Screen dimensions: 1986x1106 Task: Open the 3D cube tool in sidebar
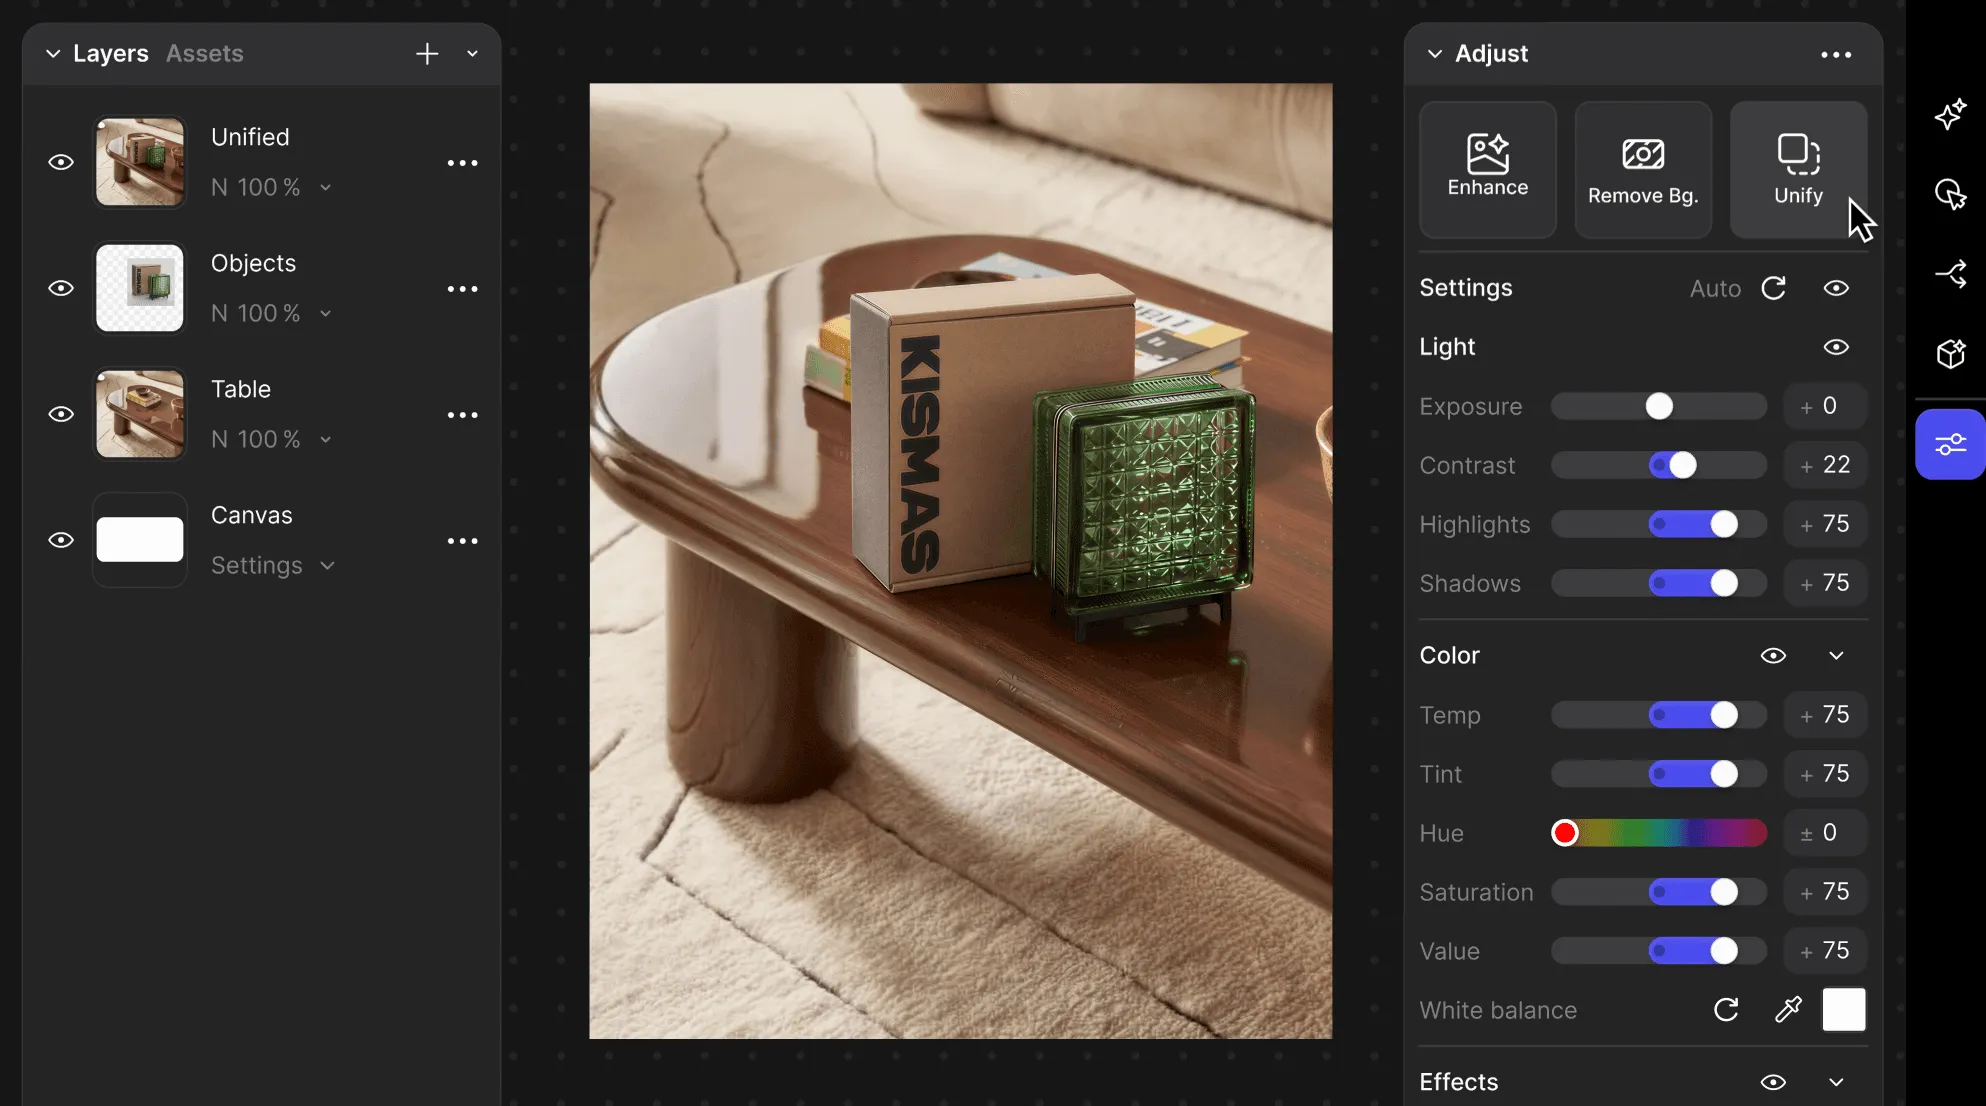(x=1950, y=353)
